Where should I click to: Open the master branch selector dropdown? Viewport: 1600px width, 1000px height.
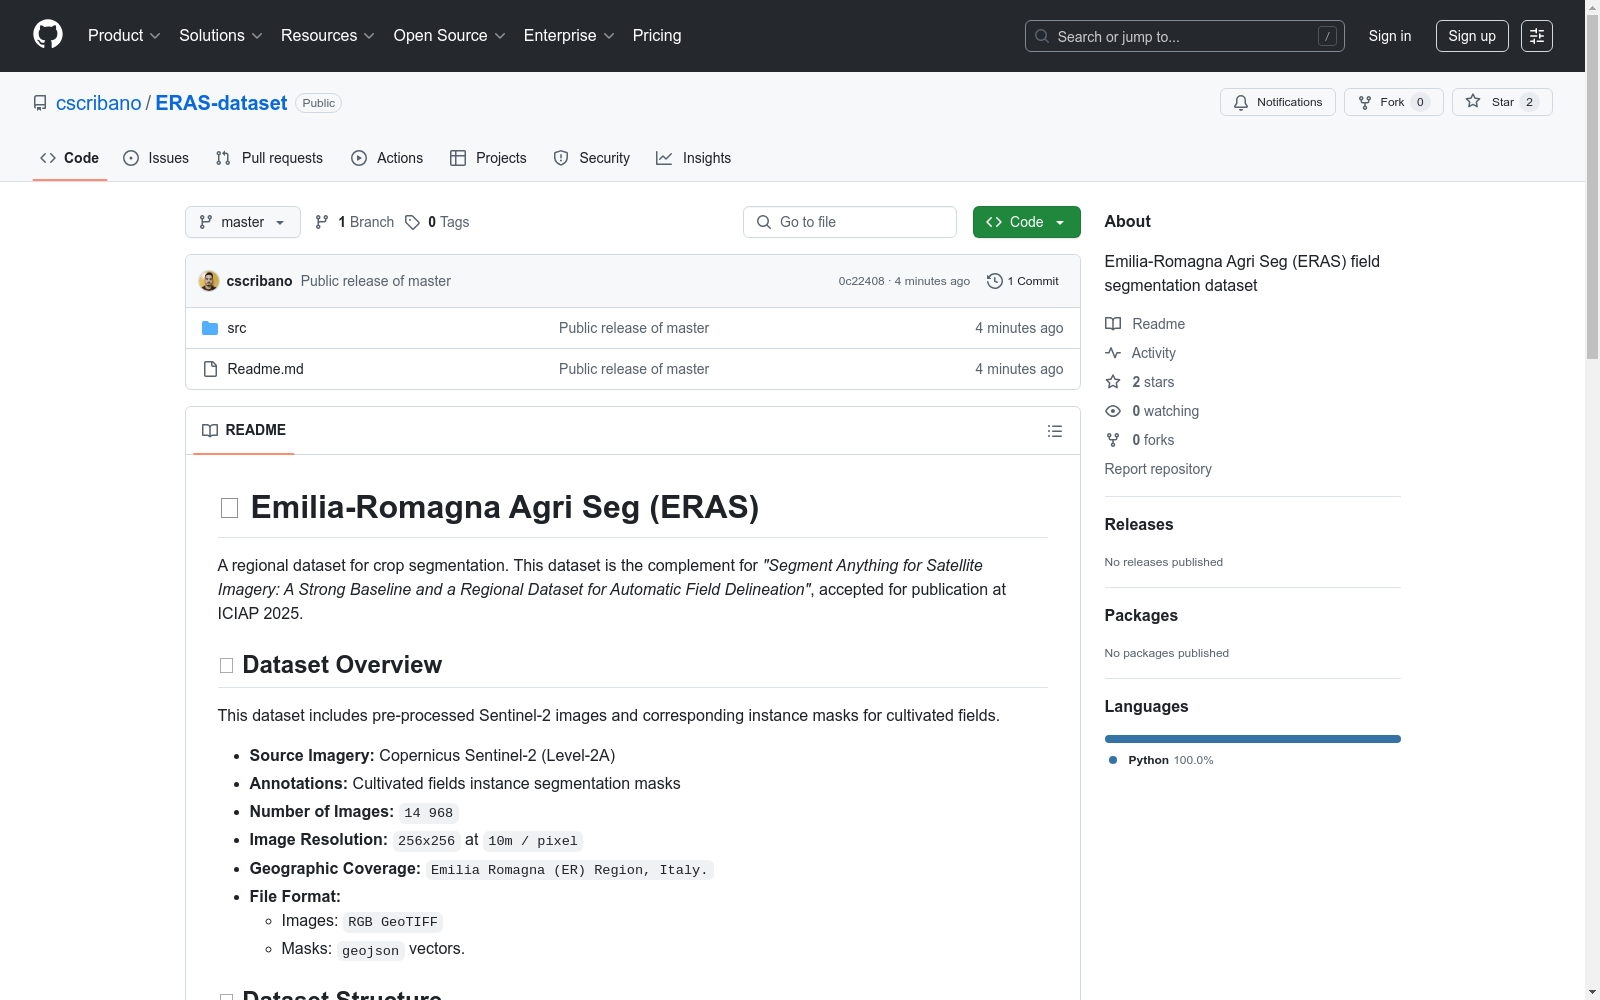[243, 222]
